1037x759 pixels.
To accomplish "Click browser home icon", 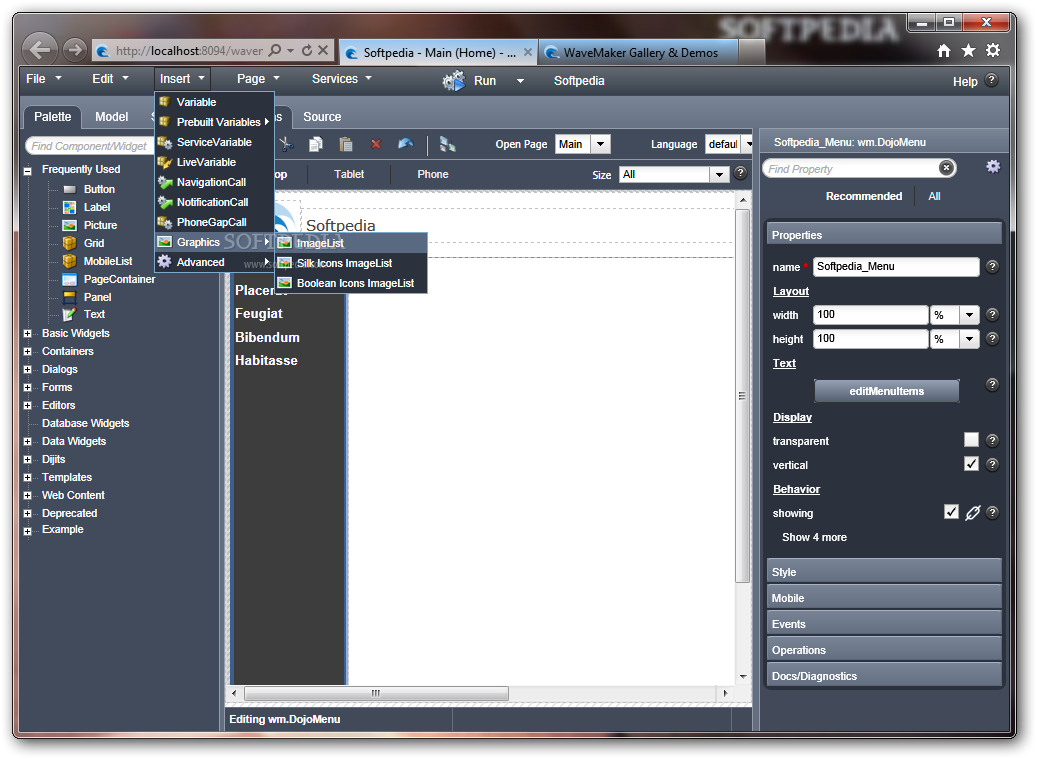I will (944, 51).
